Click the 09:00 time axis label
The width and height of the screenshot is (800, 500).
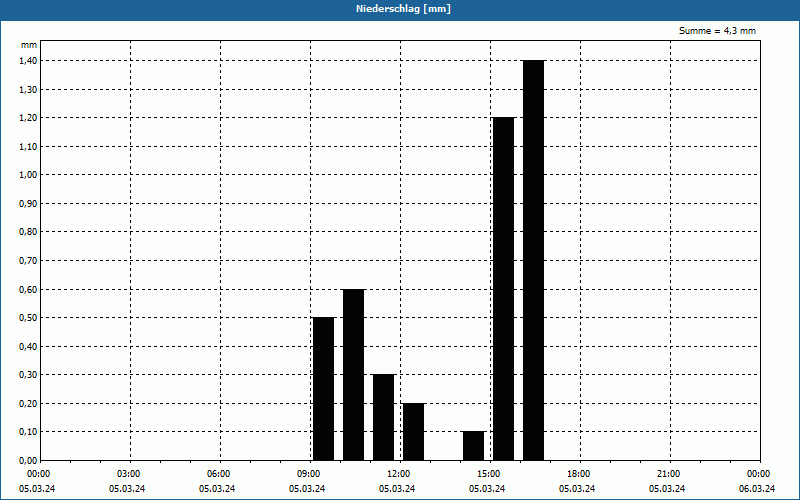(x=309, y=474)
